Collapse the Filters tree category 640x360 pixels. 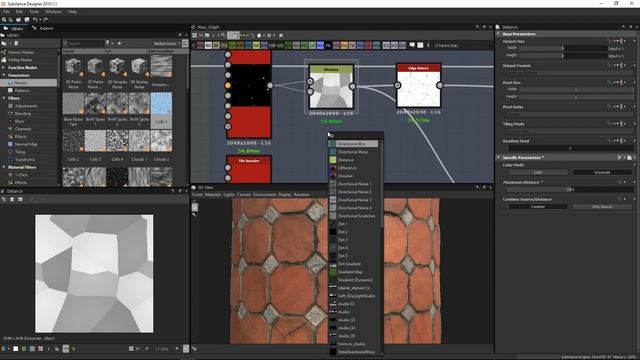point(4,98)
